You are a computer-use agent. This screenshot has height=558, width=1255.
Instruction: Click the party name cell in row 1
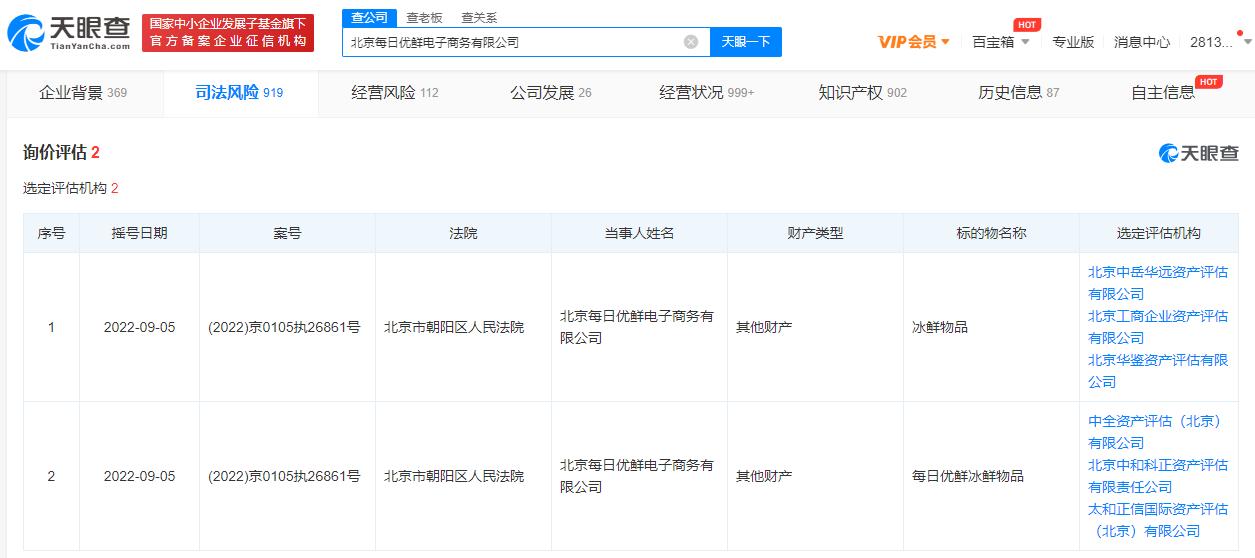point(637,327)
